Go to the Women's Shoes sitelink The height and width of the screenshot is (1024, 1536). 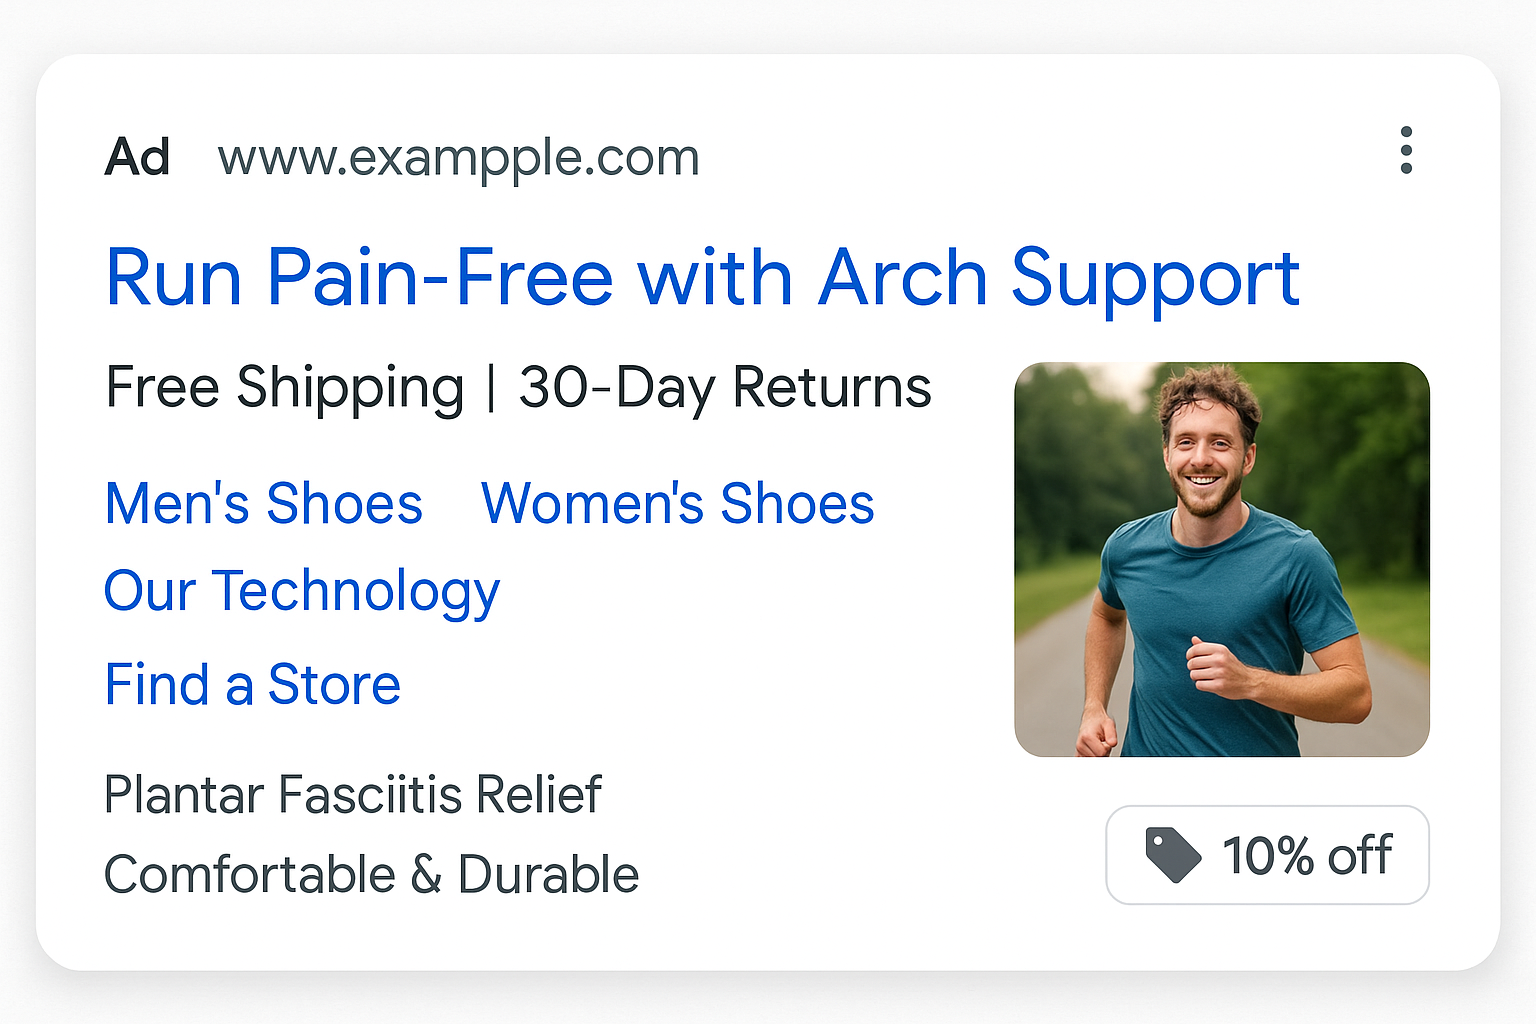click(x=678, y=503)
